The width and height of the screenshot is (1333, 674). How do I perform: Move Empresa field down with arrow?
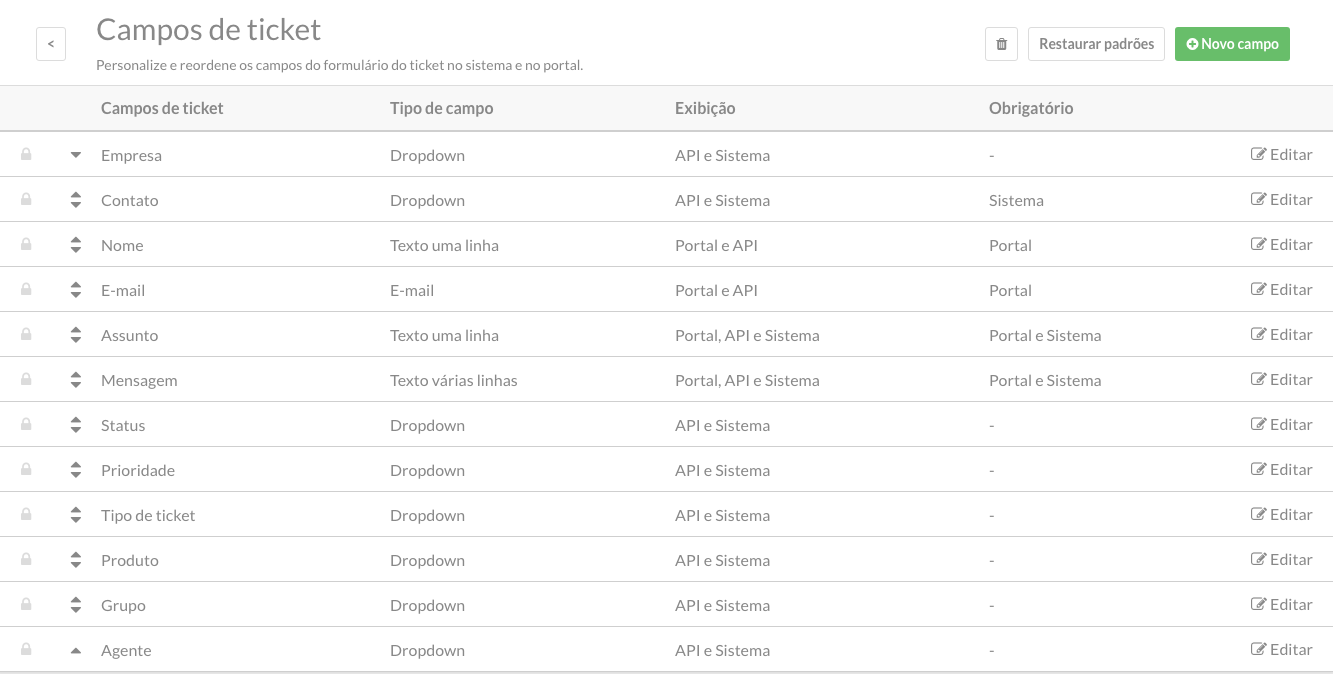(76, 155)
